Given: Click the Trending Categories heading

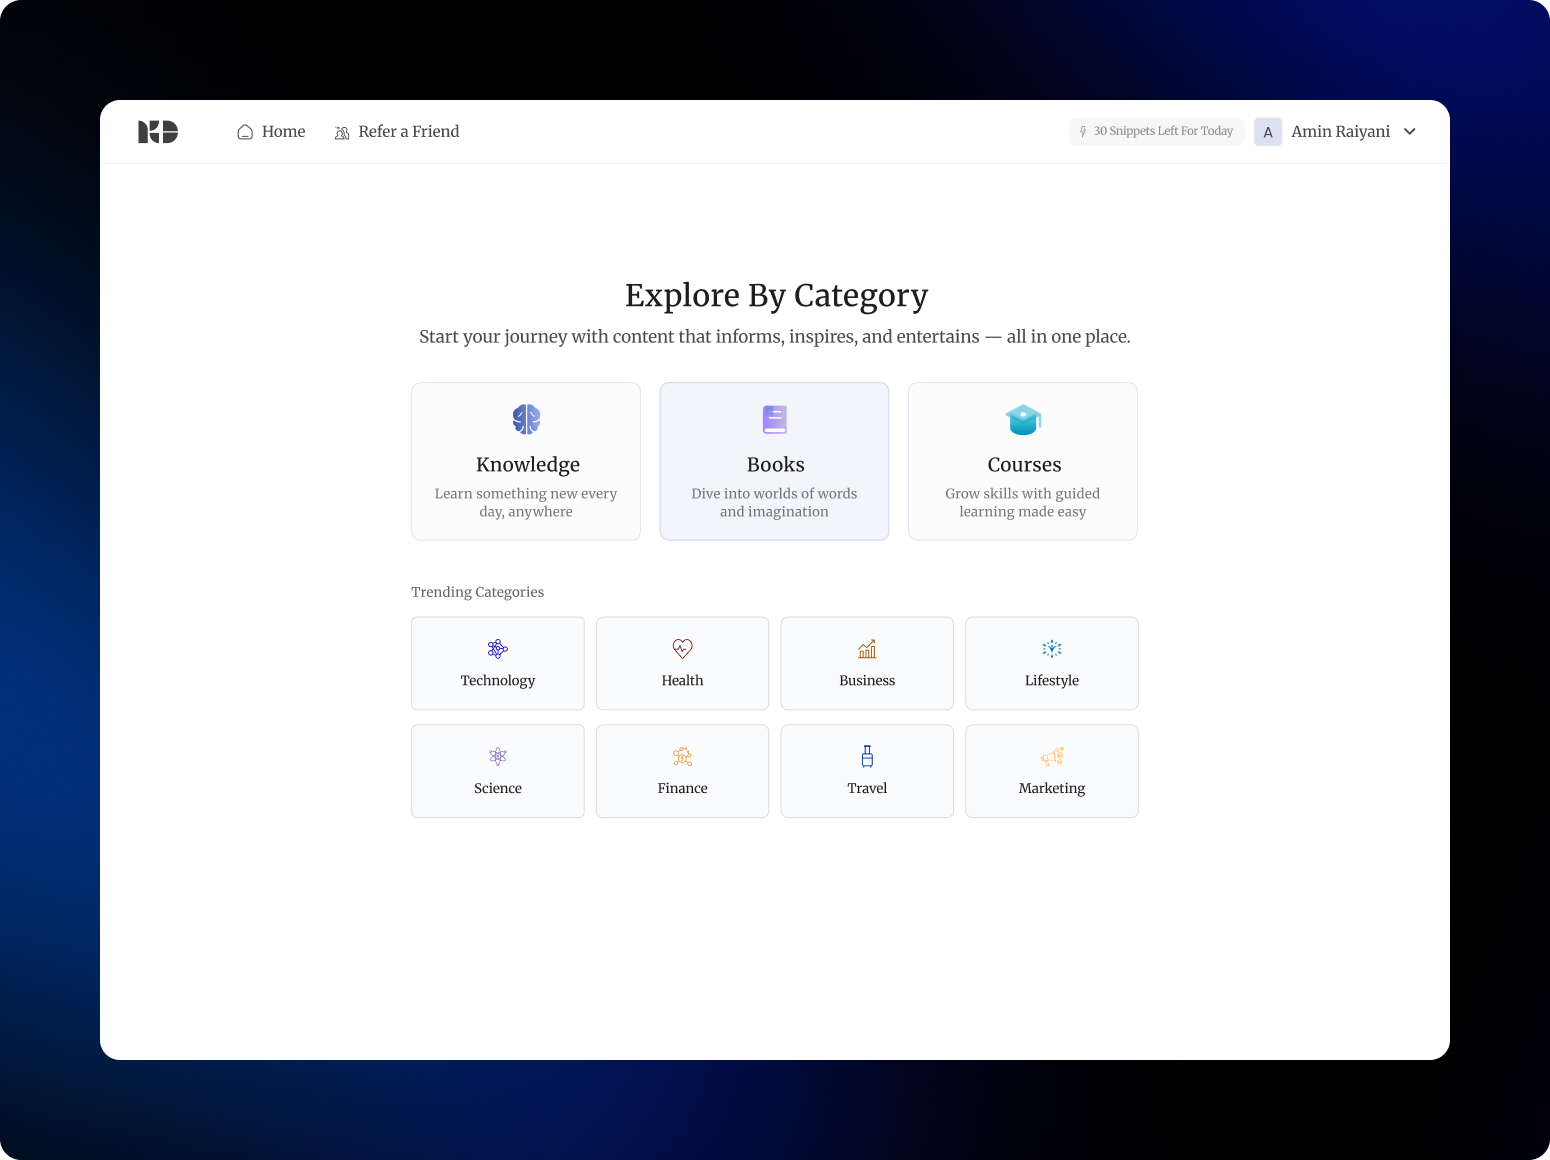Looking at the screenshot, I should [478, 592].
